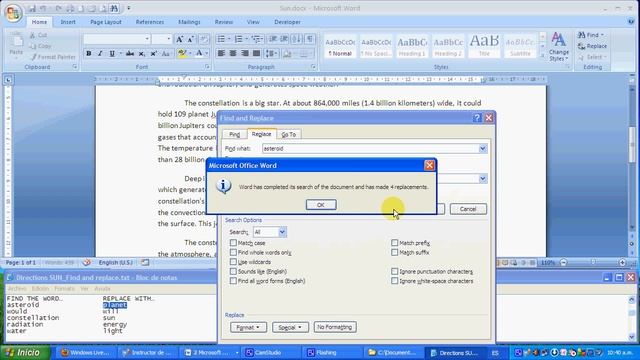Open the Search direction All dropdown

coord(282,232)
